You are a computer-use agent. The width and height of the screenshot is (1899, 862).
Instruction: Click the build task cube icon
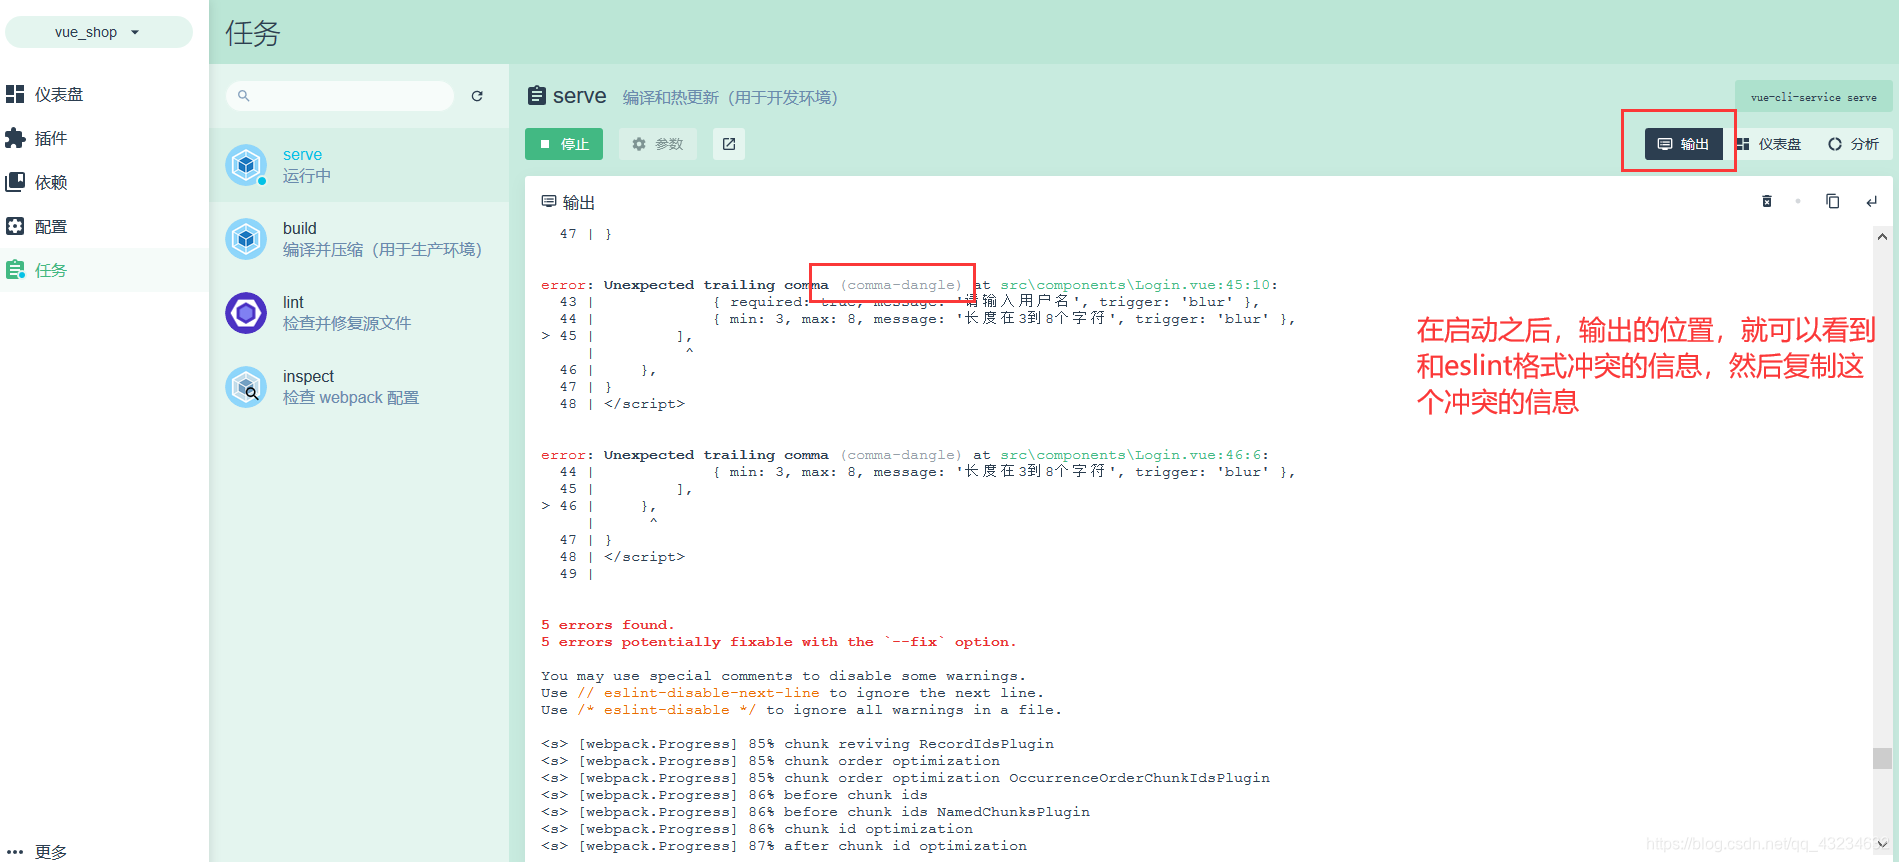tap(246, 239)
